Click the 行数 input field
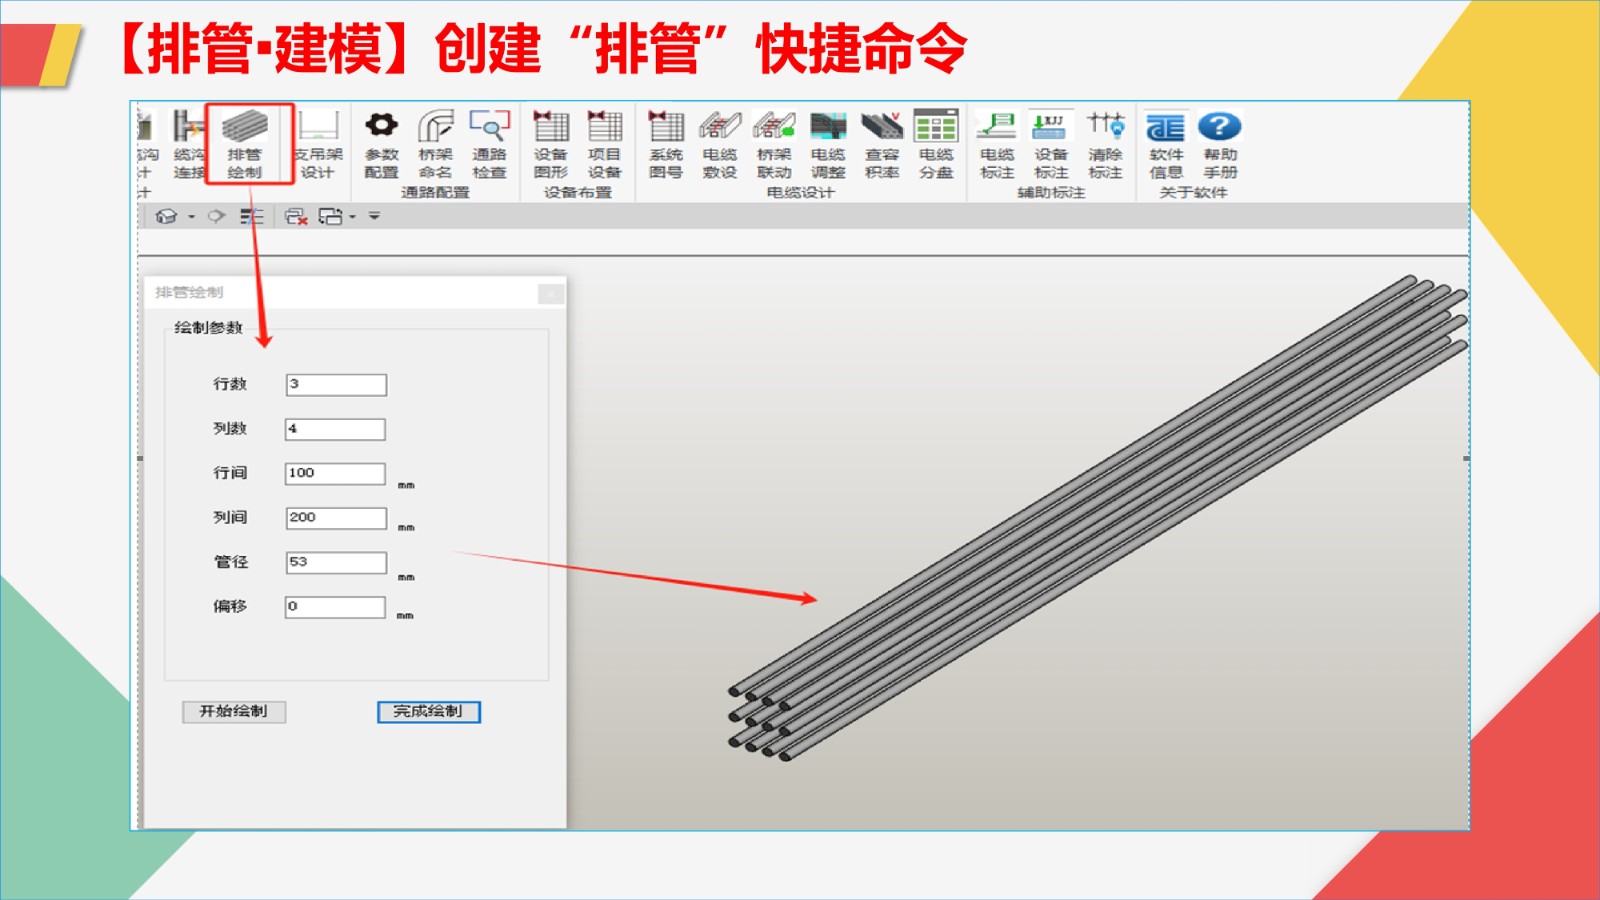The image size is (1600, 900). pyautogui.click(x=336, y=385)
